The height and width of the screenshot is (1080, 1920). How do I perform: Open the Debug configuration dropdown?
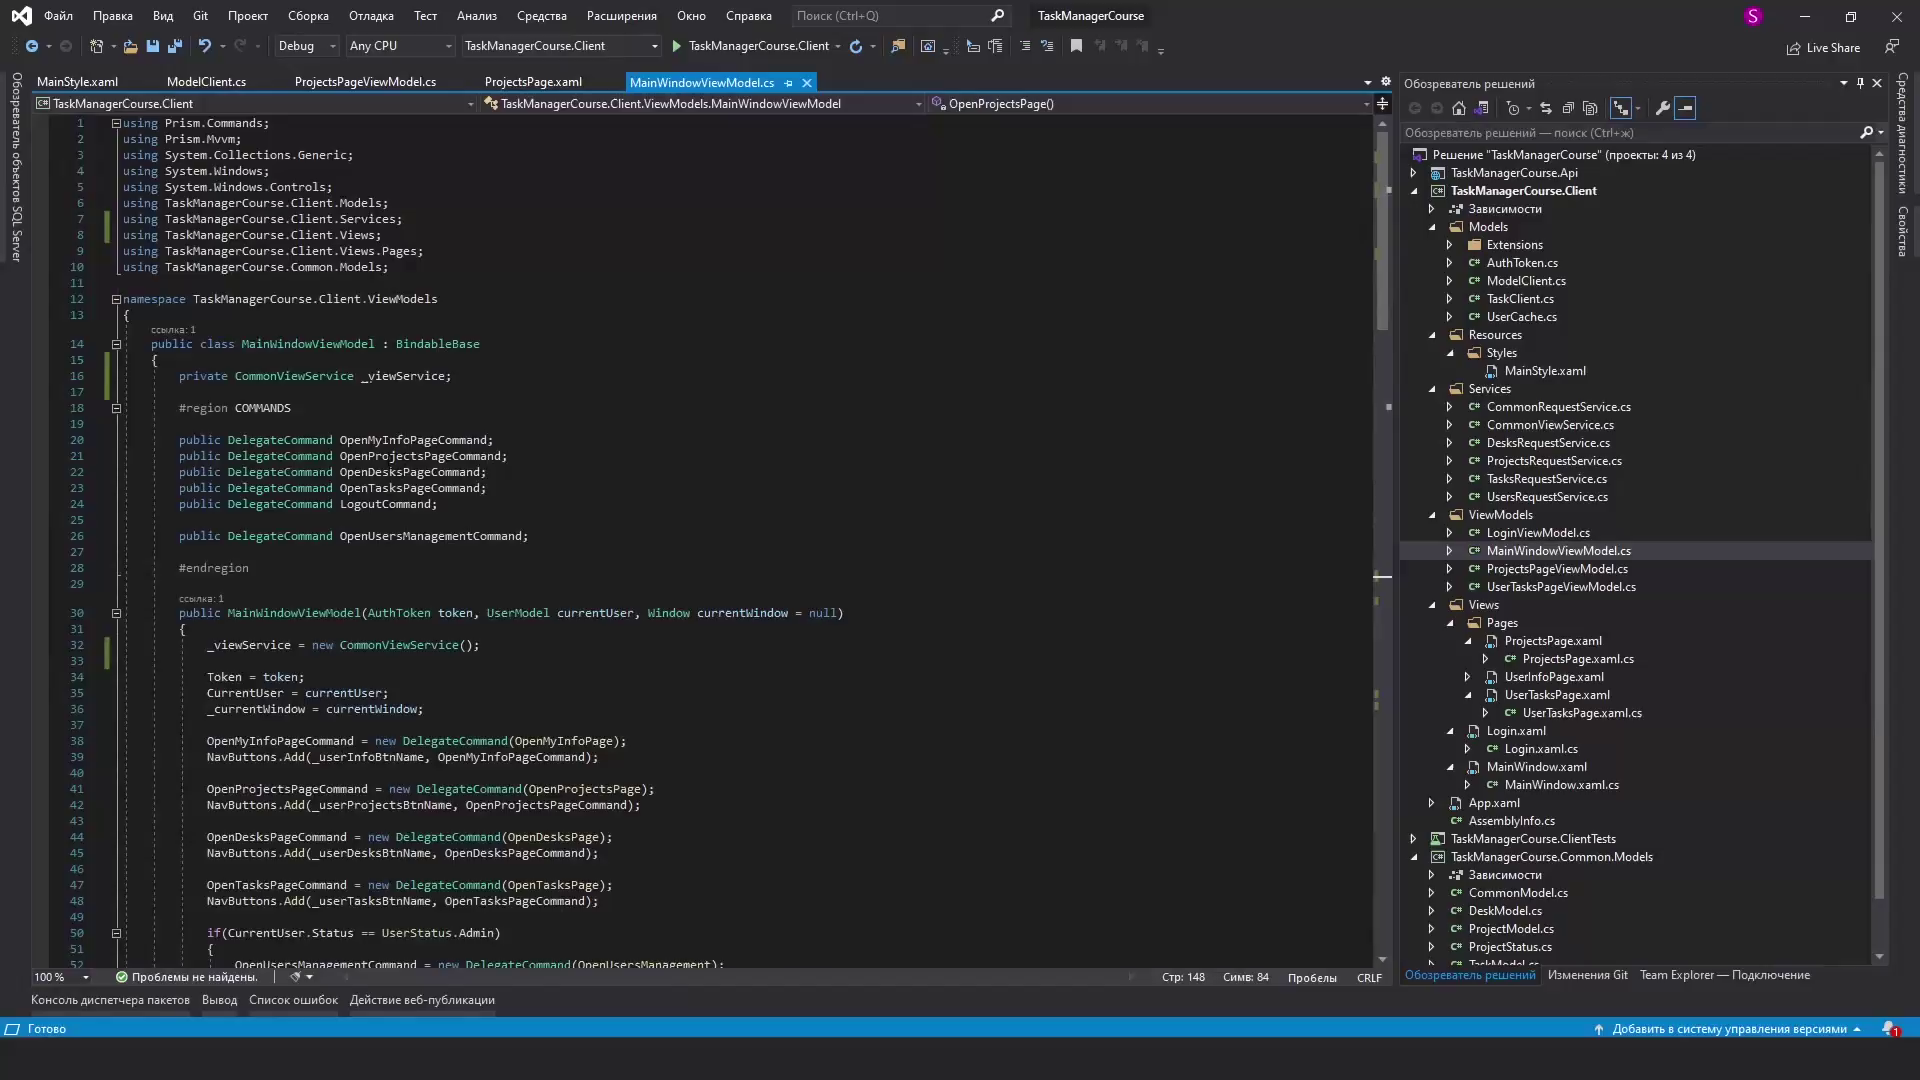coord(307,46)
